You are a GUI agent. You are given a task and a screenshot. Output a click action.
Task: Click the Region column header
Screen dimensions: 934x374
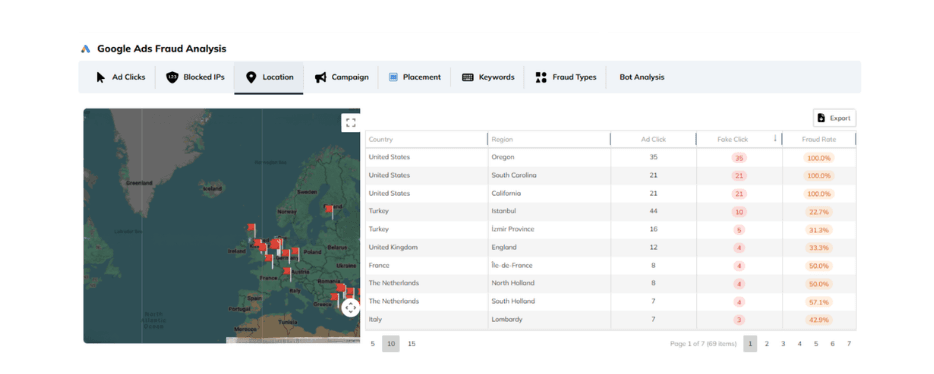pyautogui.click(x=549, y=139)
